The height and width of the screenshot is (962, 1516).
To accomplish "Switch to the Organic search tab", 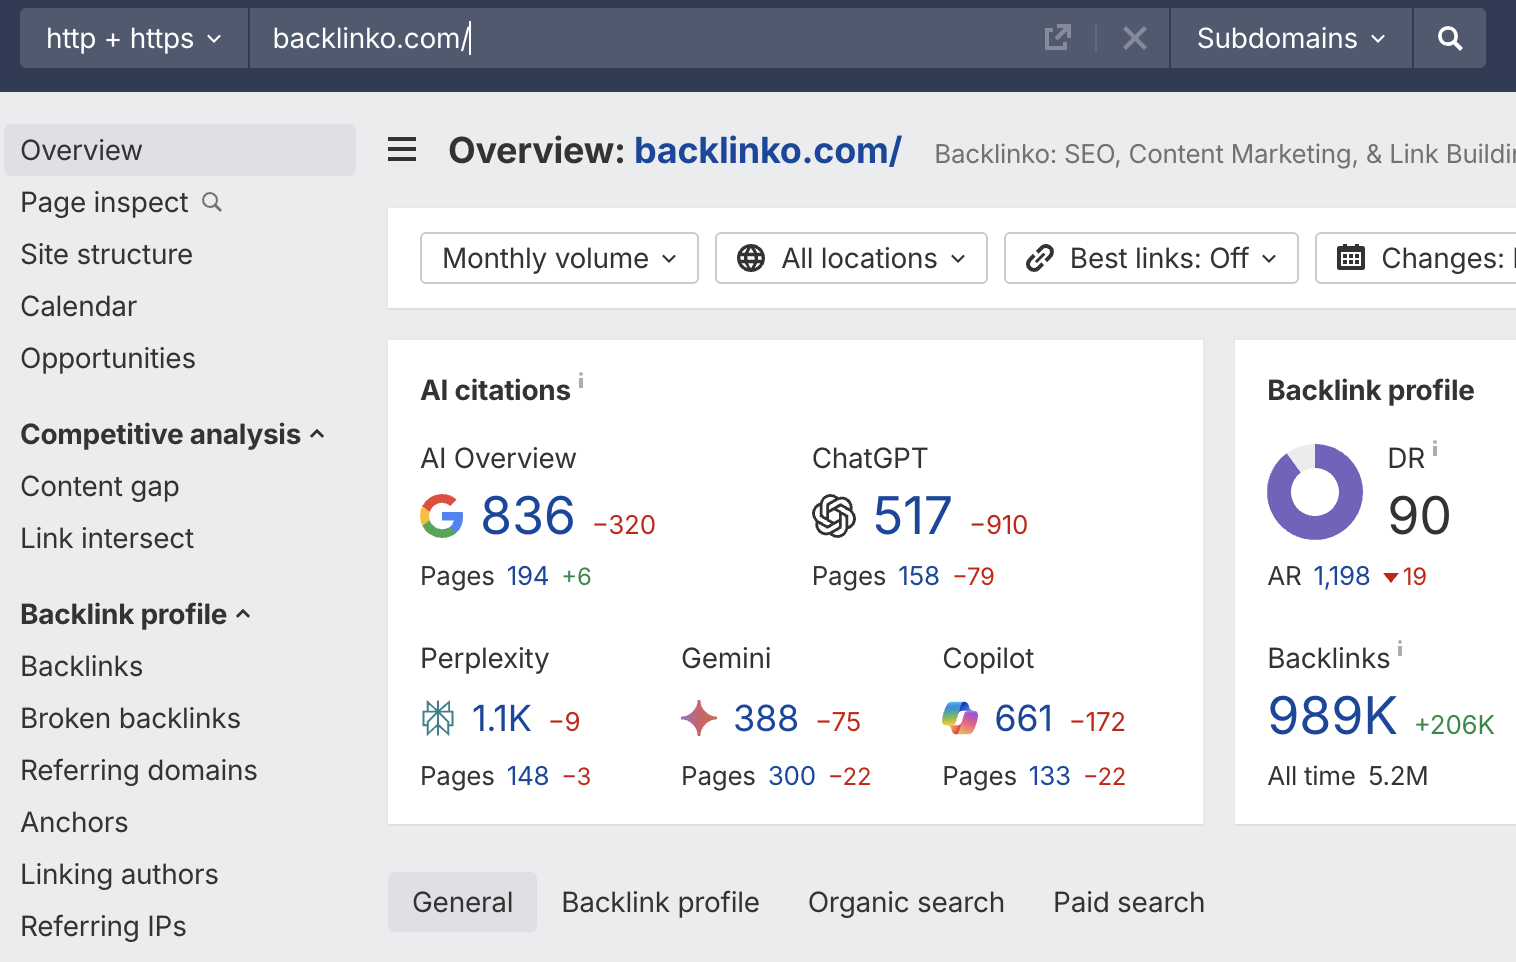I will [x=906, y=902].
